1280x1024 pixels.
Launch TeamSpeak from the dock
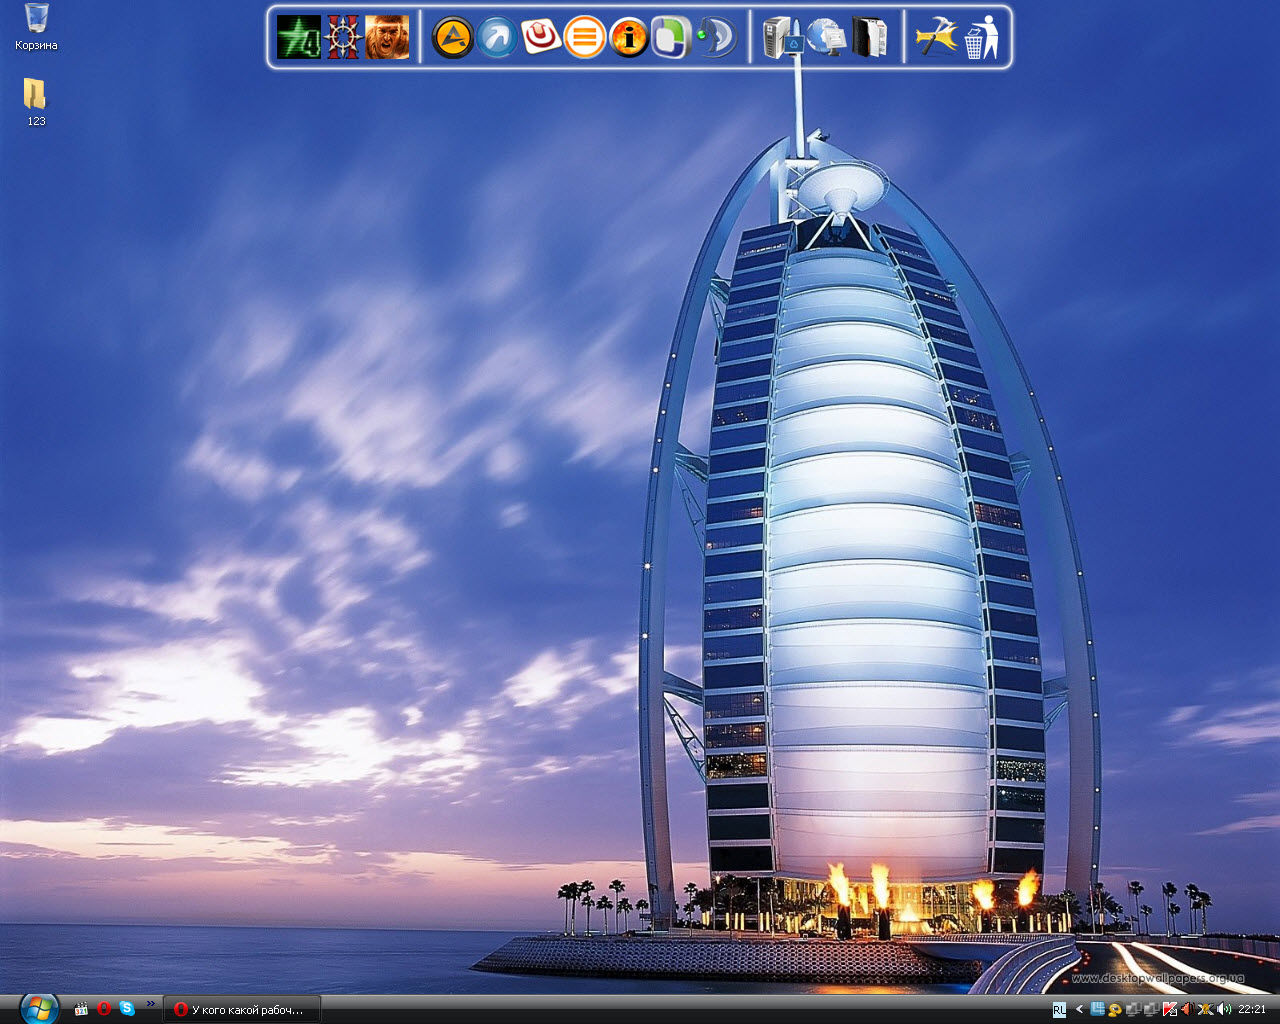coord(716,38)
